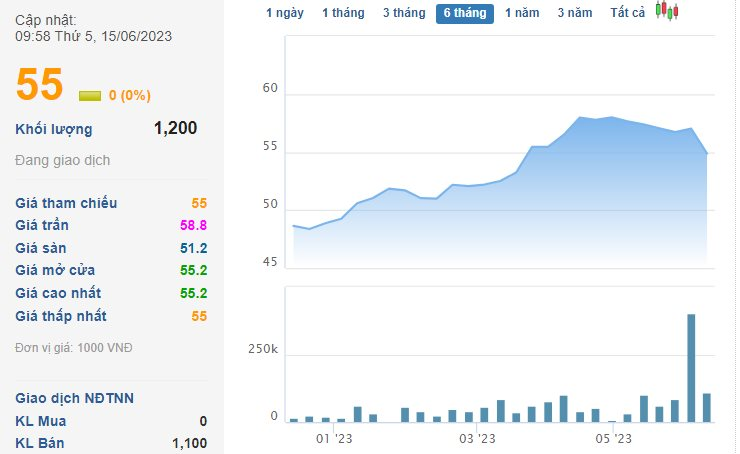The height and width of the screenshot is (454, 740).
Task: Click the '05 '23' x-axis label
Action: click(x=613, y=439)
